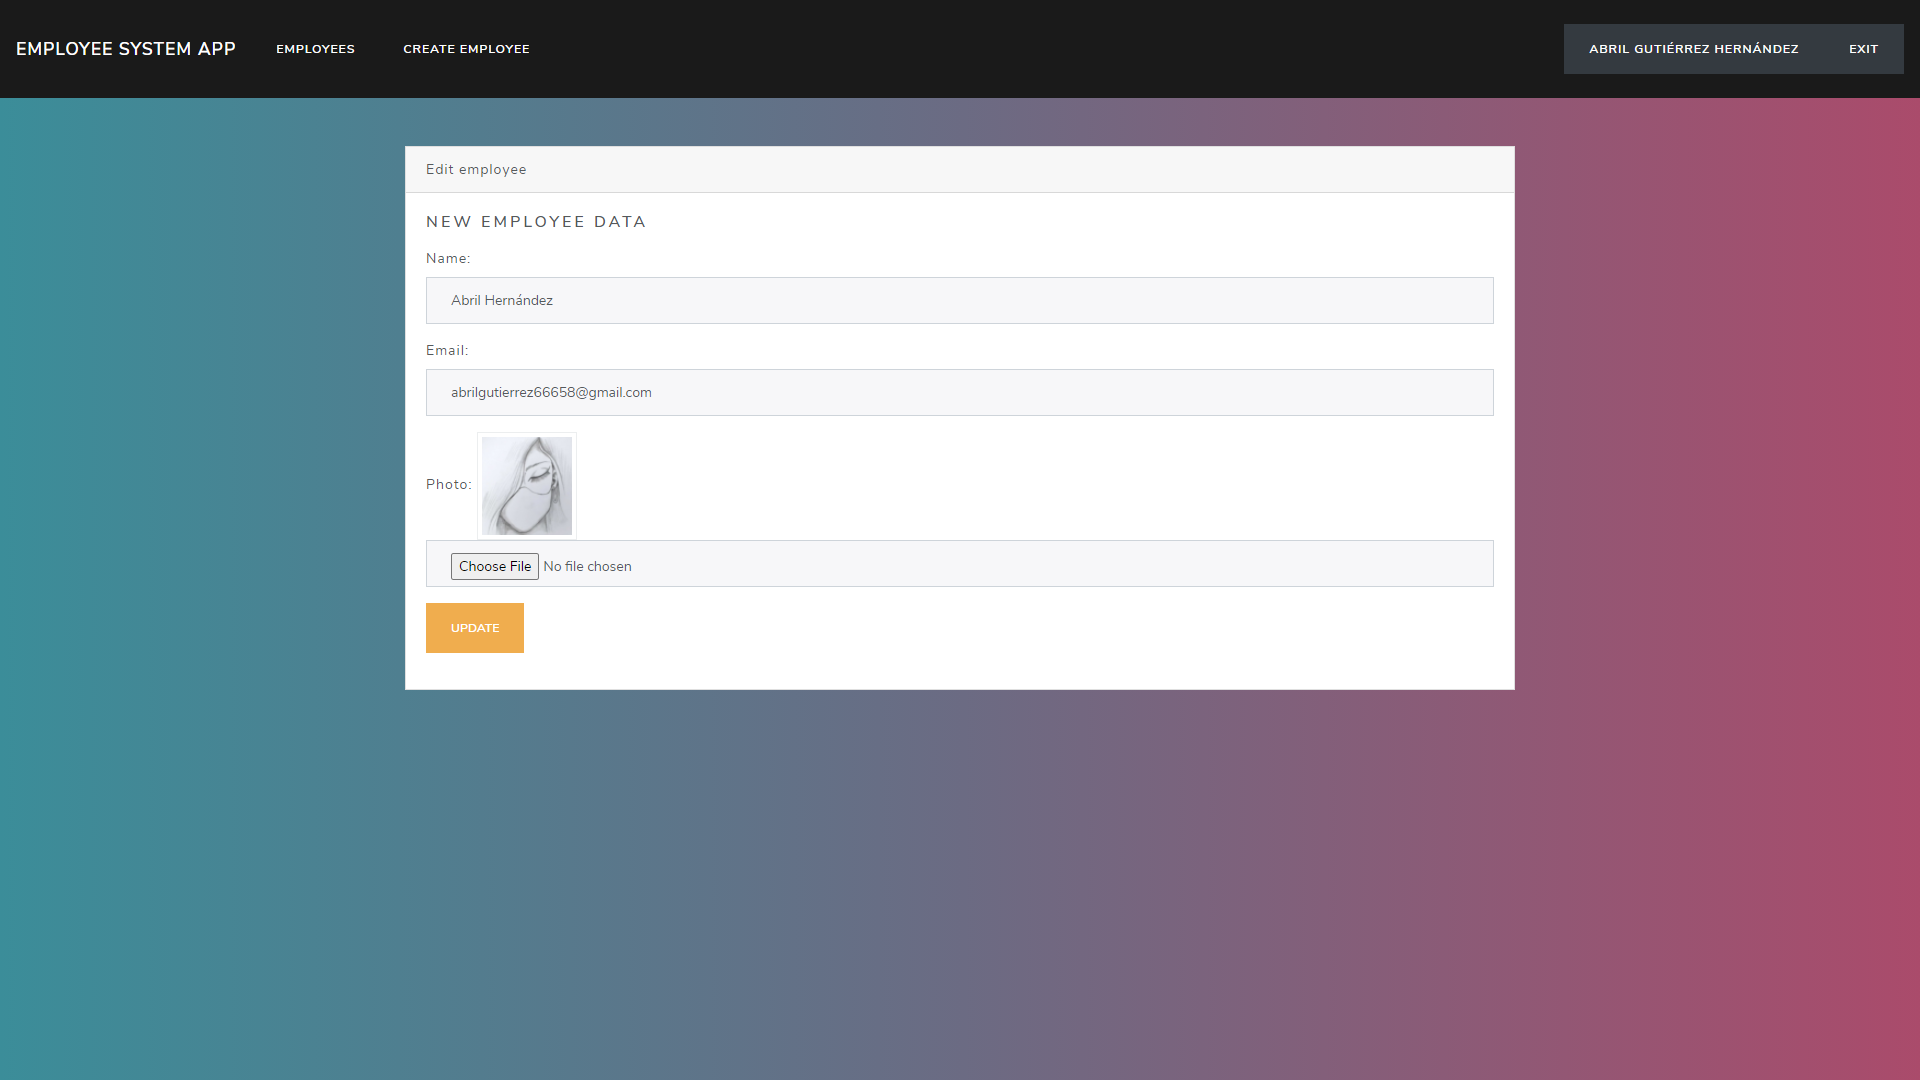Select the Abril Gutiérrez Hernández user menu

click(x=1694, y=49)
